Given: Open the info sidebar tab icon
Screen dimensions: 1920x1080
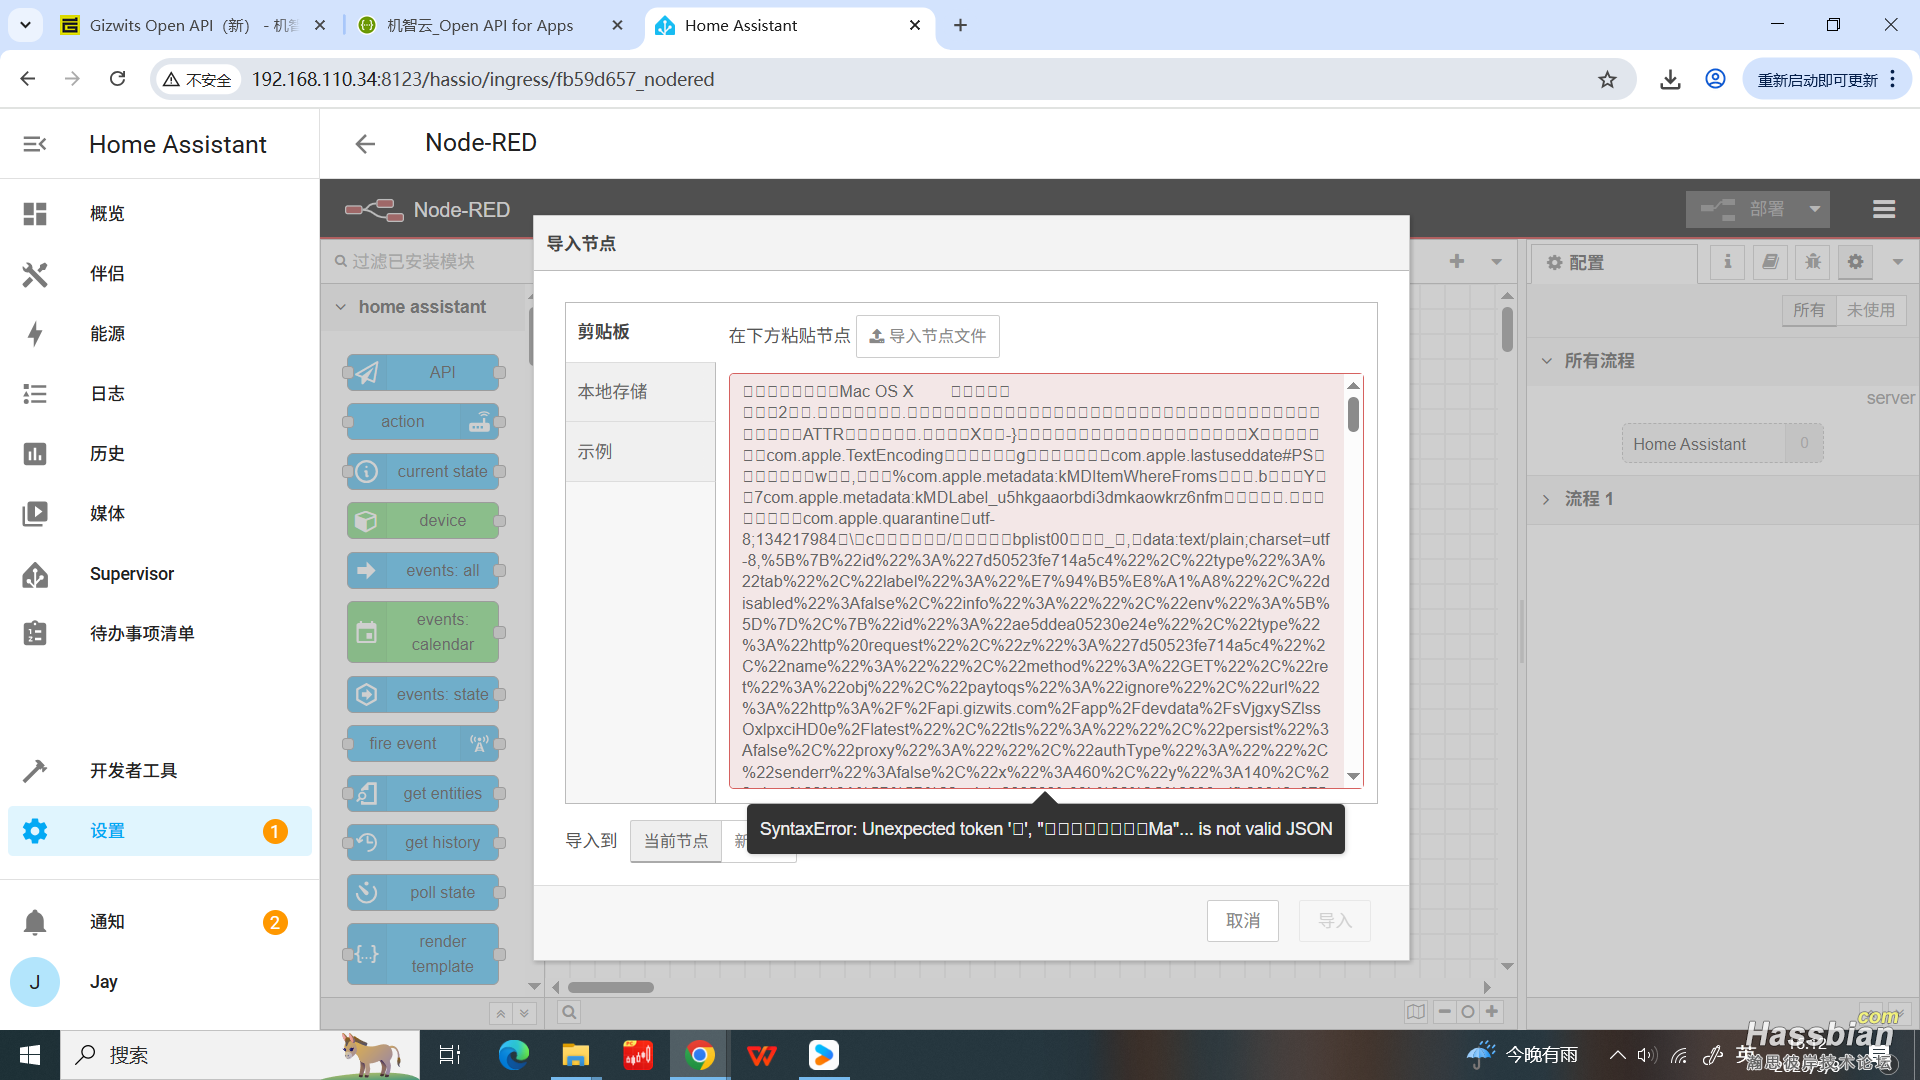Looking at the screenshot, I should point(1727,262).
